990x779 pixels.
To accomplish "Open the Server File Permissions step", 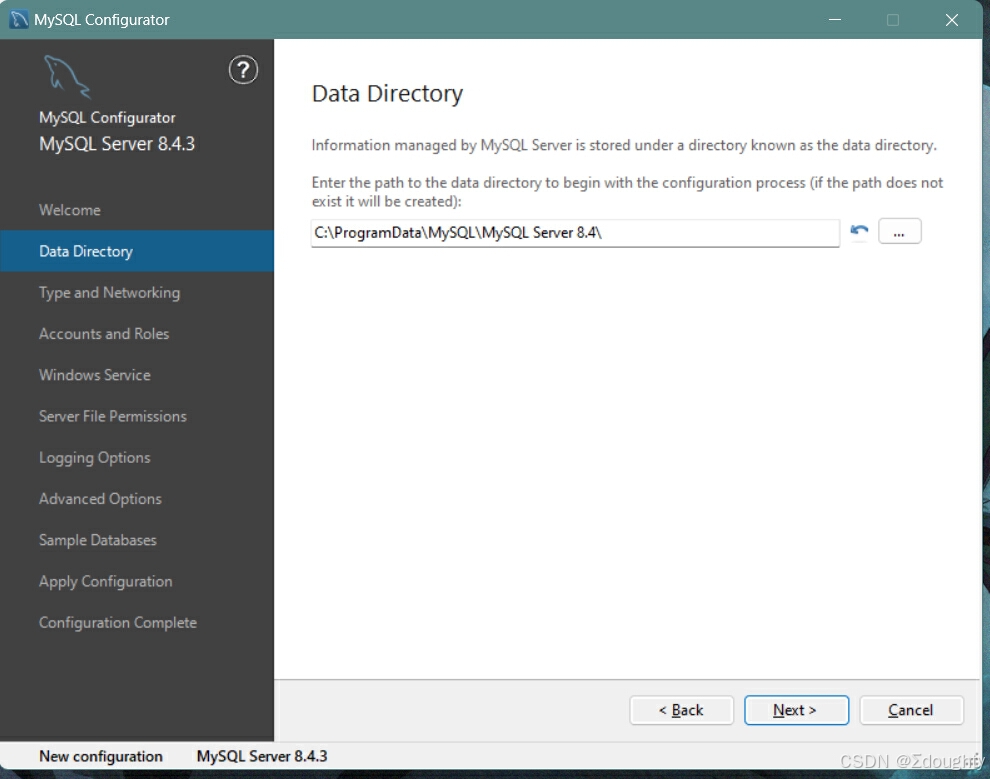I will coord(137,417).
